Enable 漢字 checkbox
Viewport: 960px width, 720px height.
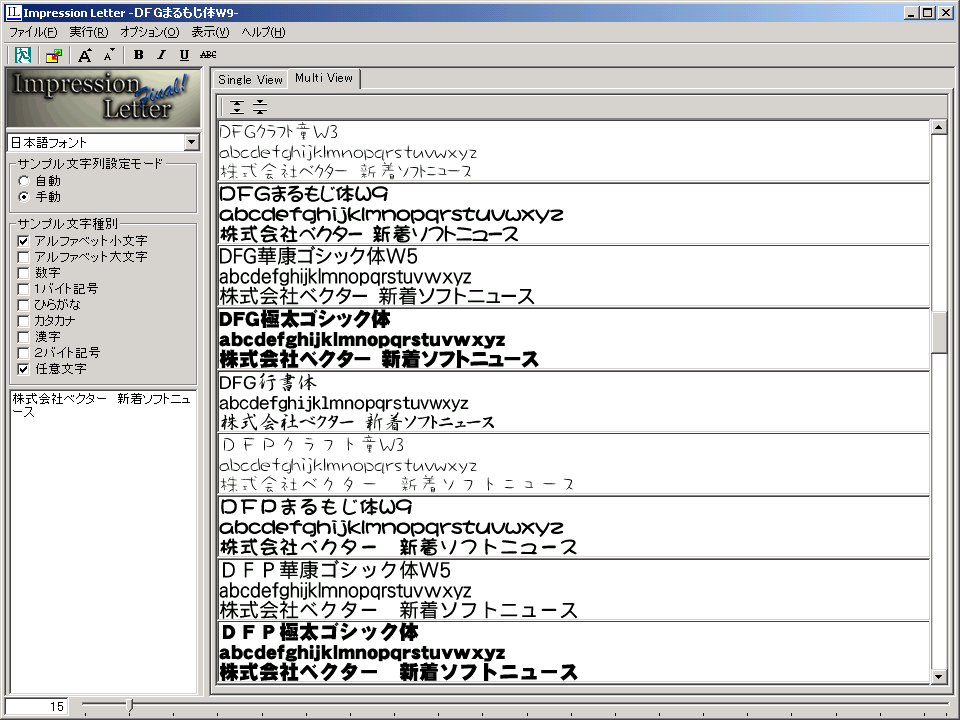point(23,337)
